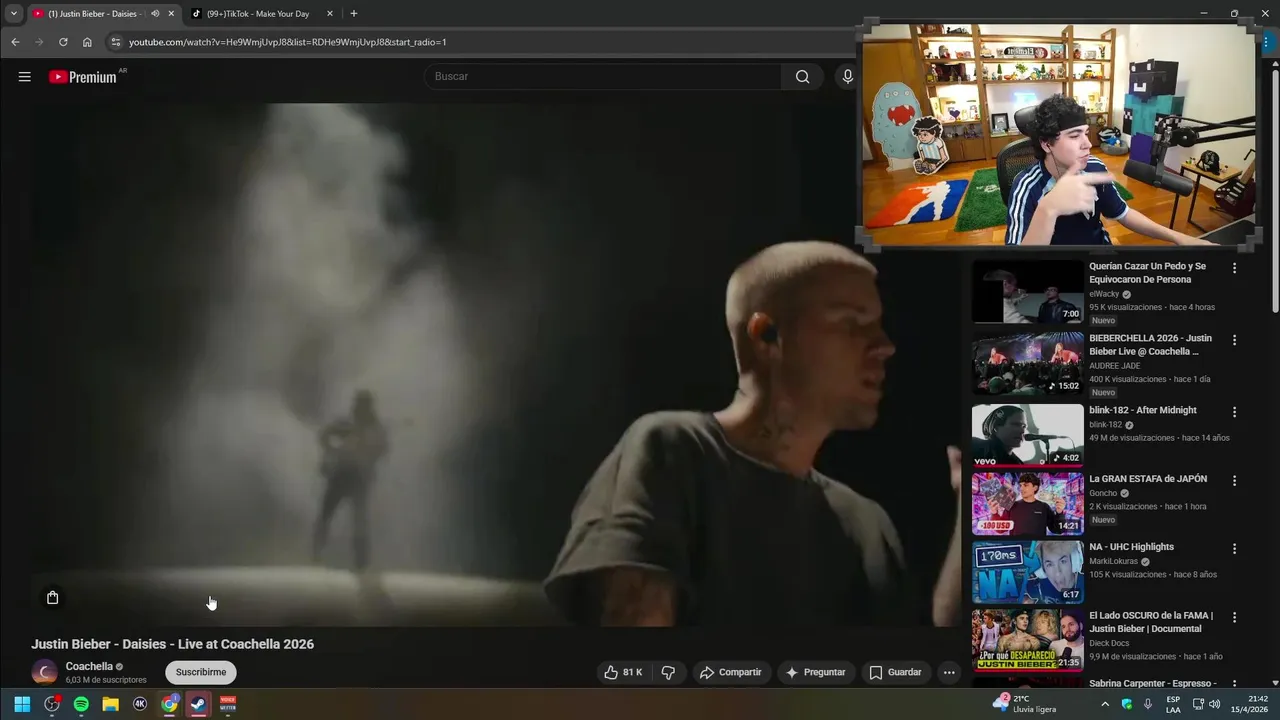The width and height of the screenshot is (1280, 720).
Task: Click channel name 'Goncho'
Action: [x=1103, y=493]
